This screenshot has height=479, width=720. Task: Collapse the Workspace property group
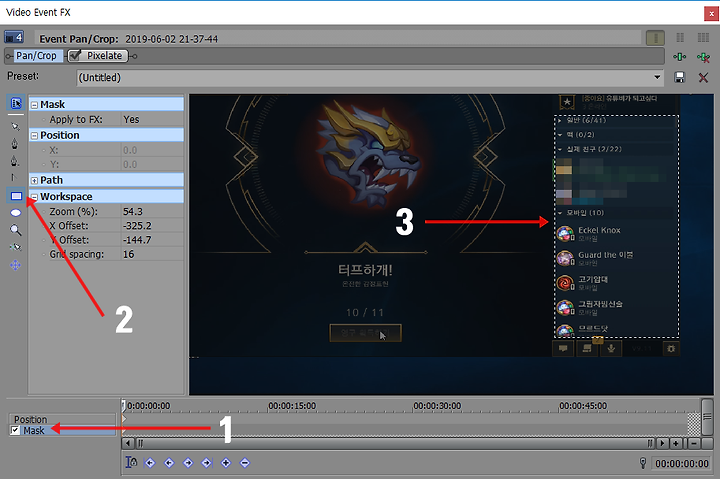[x=34, y=197]
